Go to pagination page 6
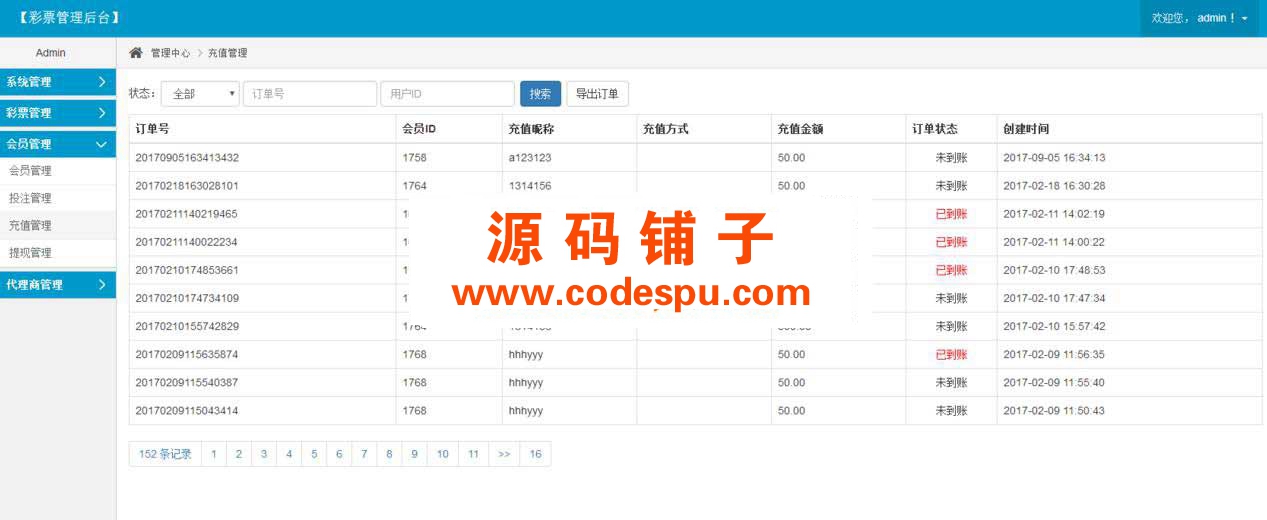The image size is (1267, 520). pyautogui.click(x=338, y=454)
